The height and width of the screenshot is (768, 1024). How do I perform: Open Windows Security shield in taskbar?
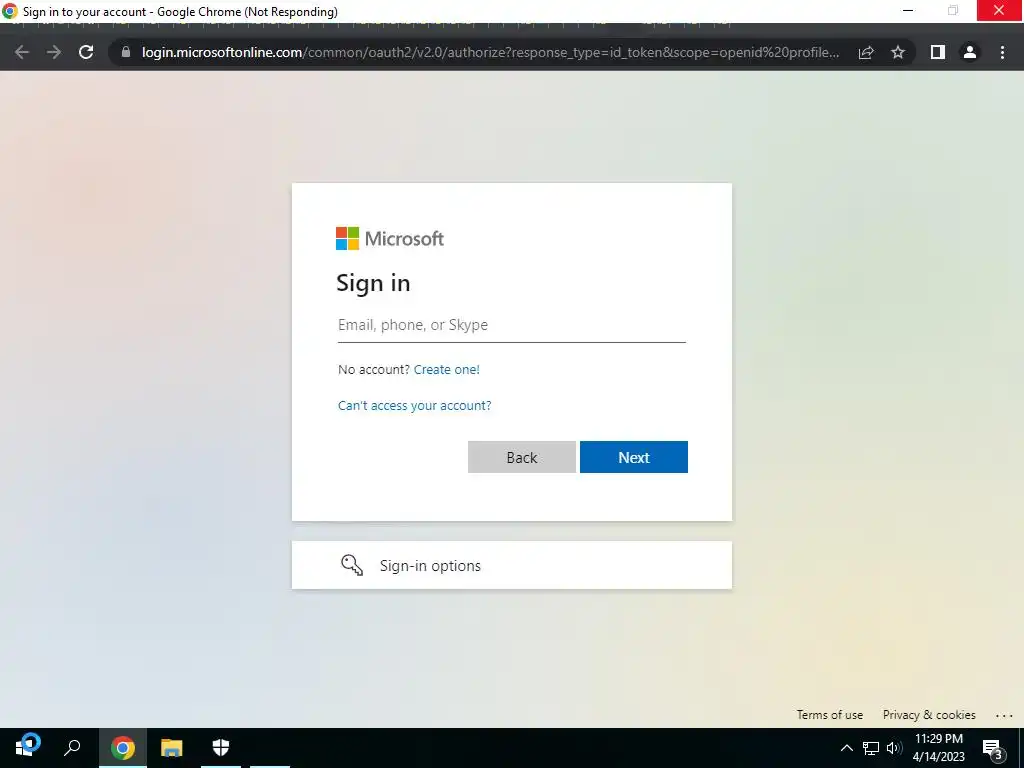221,748
